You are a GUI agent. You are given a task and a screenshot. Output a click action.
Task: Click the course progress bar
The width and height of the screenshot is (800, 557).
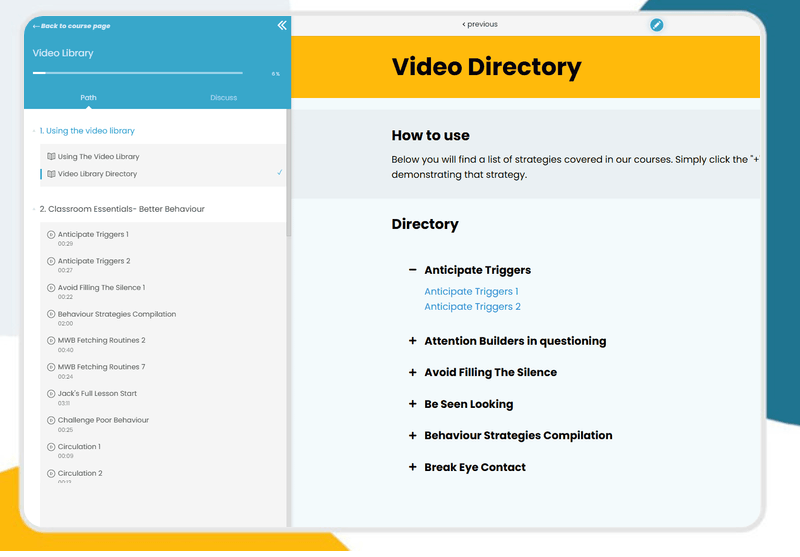click(137, 73)
